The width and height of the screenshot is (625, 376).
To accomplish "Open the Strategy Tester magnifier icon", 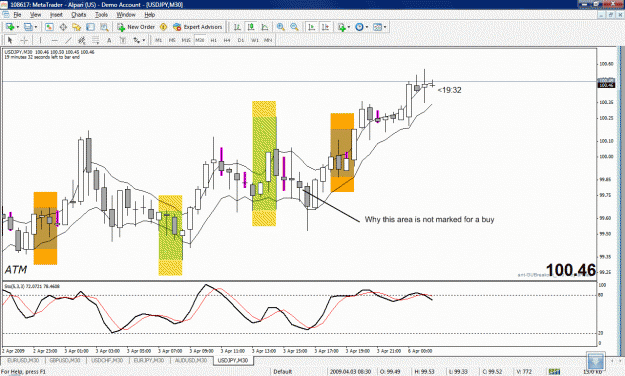I will click(104, 27).
